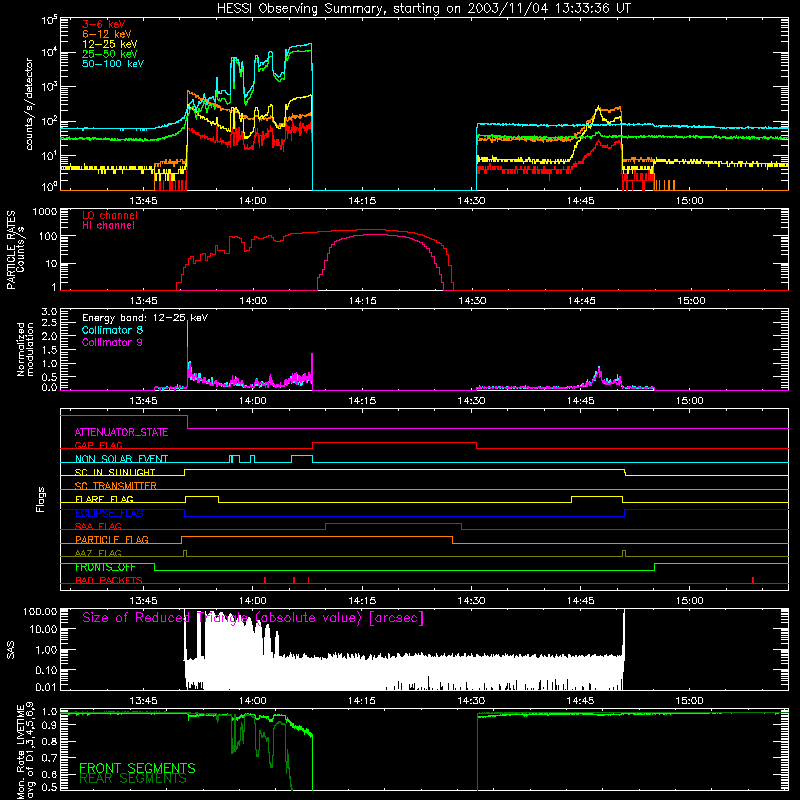Click the 100.00 tick on SAS axis
This screenshot has height=800, width=800.
(x=40, y=611)
